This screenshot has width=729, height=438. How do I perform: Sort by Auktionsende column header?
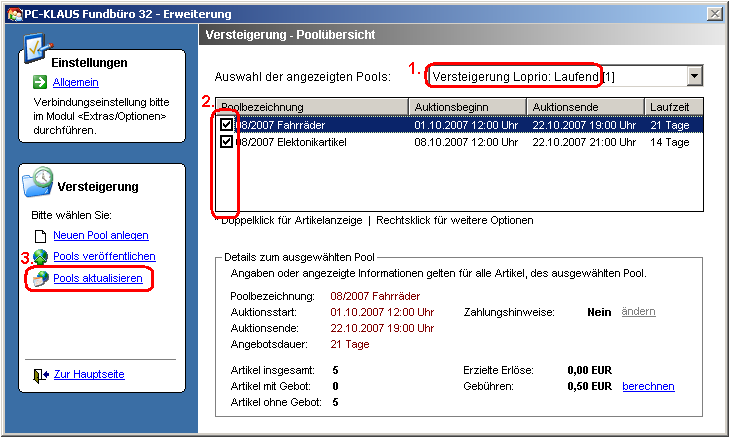point(585,107)
